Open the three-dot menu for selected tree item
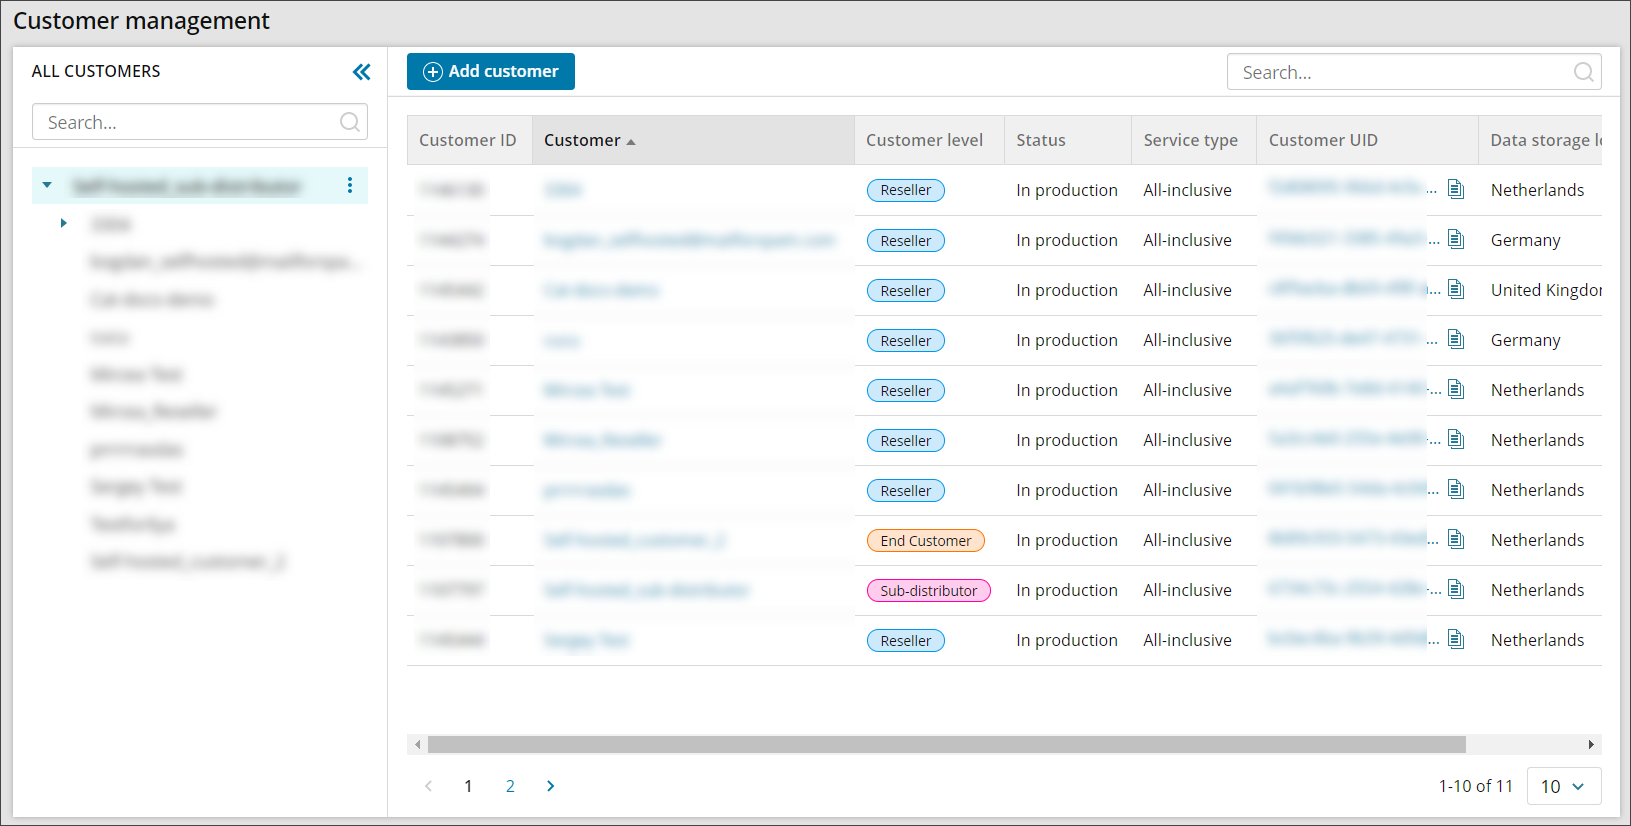The width and height of the screenshot is (1631, 826). click(x=350, y=185)
